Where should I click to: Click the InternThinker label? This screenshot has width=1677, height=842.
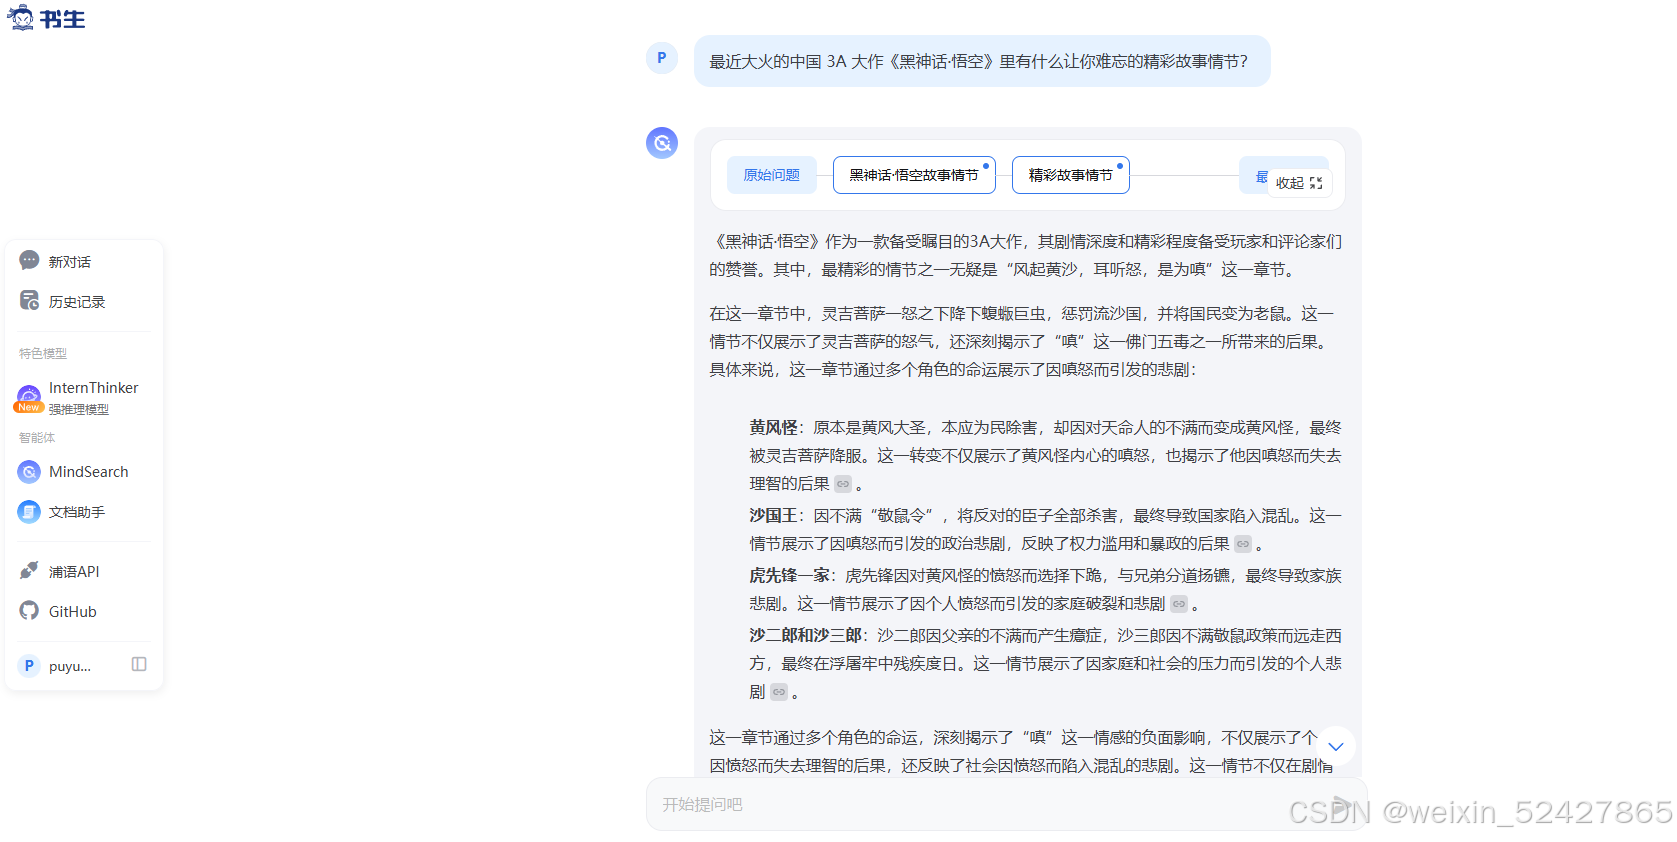(94, 388)
